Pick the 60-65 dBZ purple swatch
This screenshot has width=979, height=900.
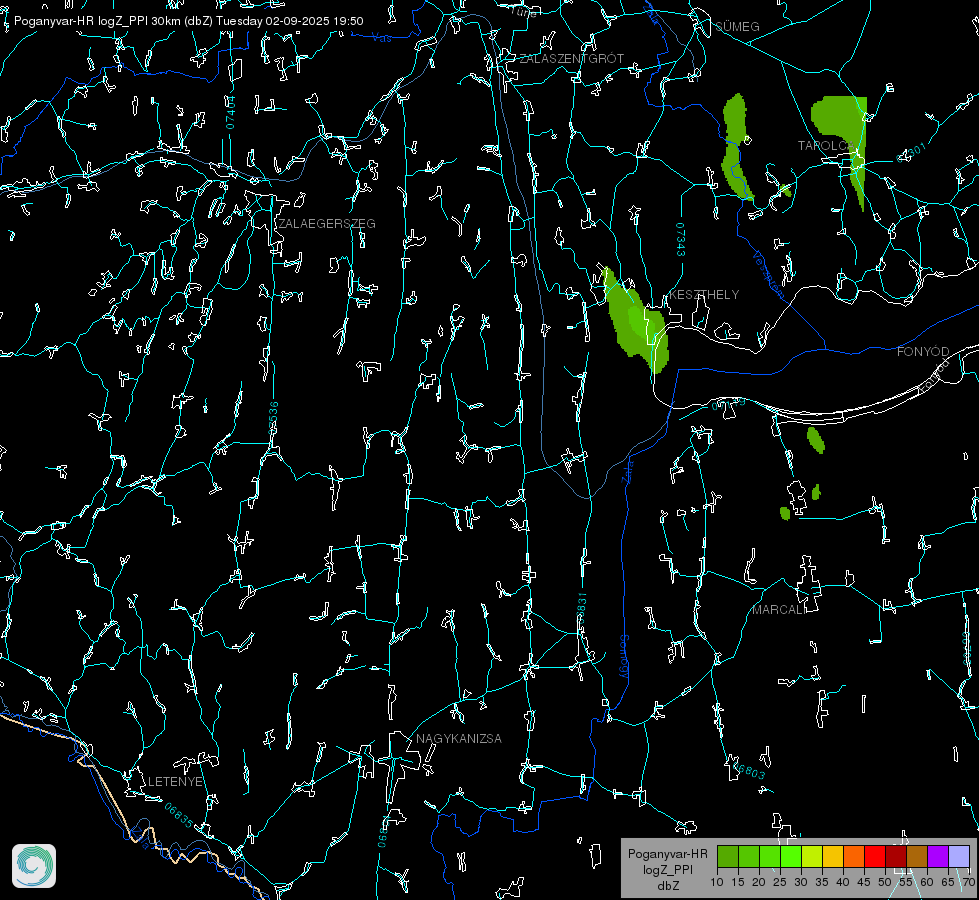pos(938,857)
